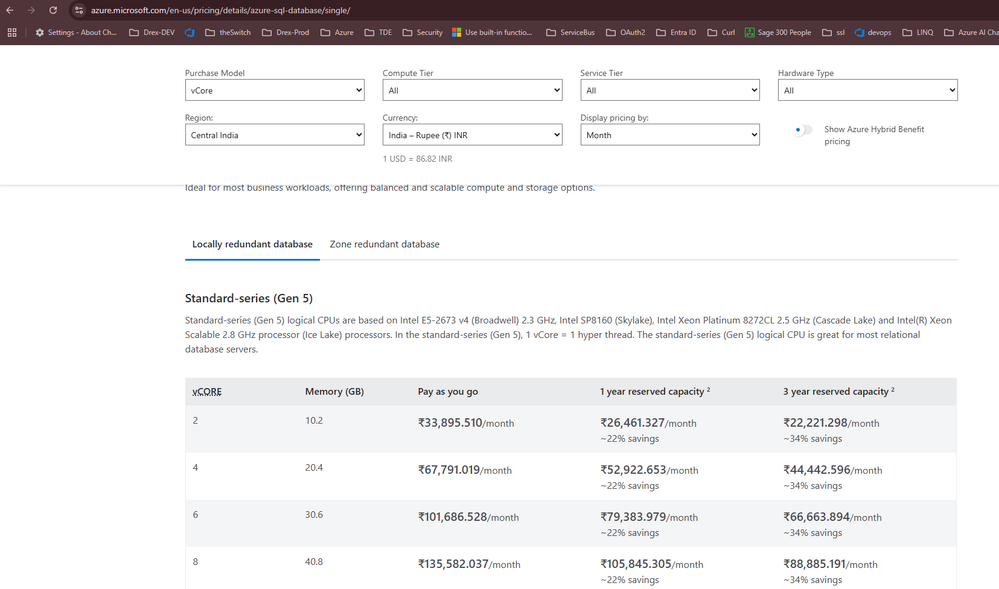Click the ₹67,791.019/month pay-as-you-go price
The image size is (999, 589).
pos(464,470)
